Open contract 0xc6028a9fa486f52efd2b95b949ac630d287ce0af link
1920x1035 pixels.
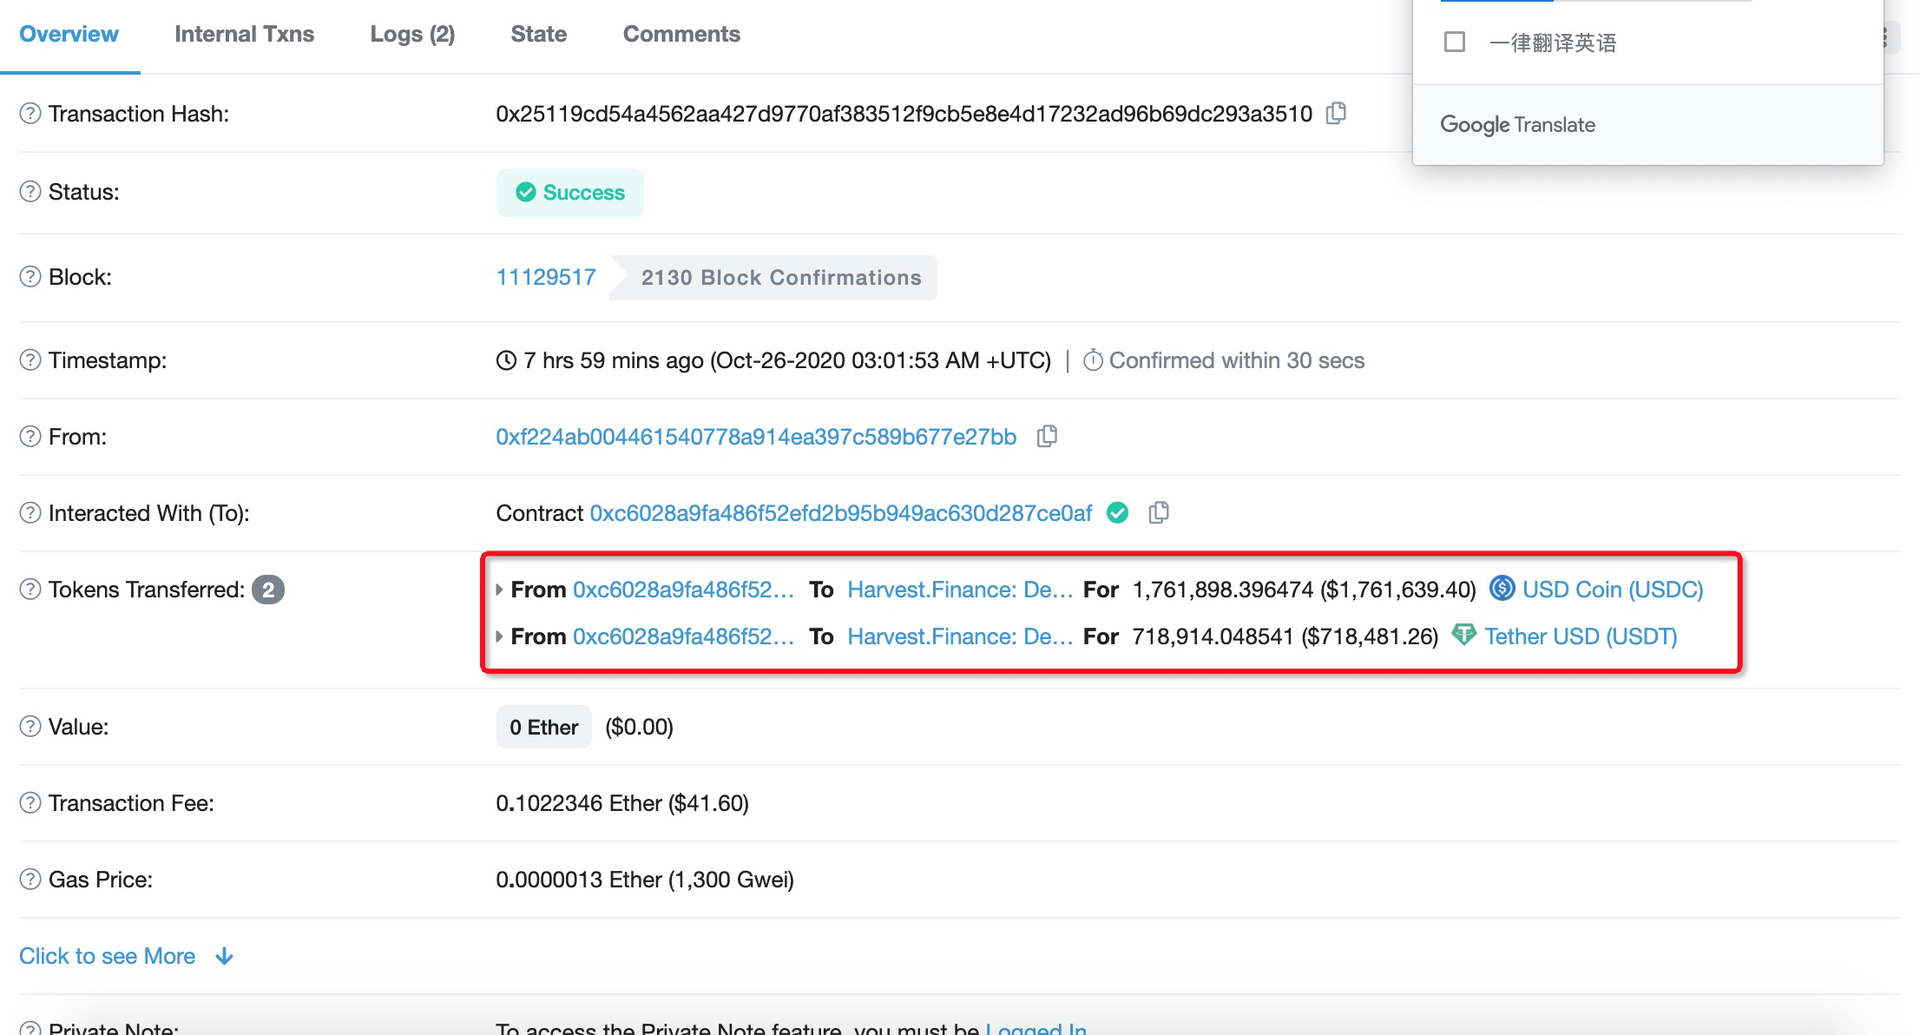point(841,513)
